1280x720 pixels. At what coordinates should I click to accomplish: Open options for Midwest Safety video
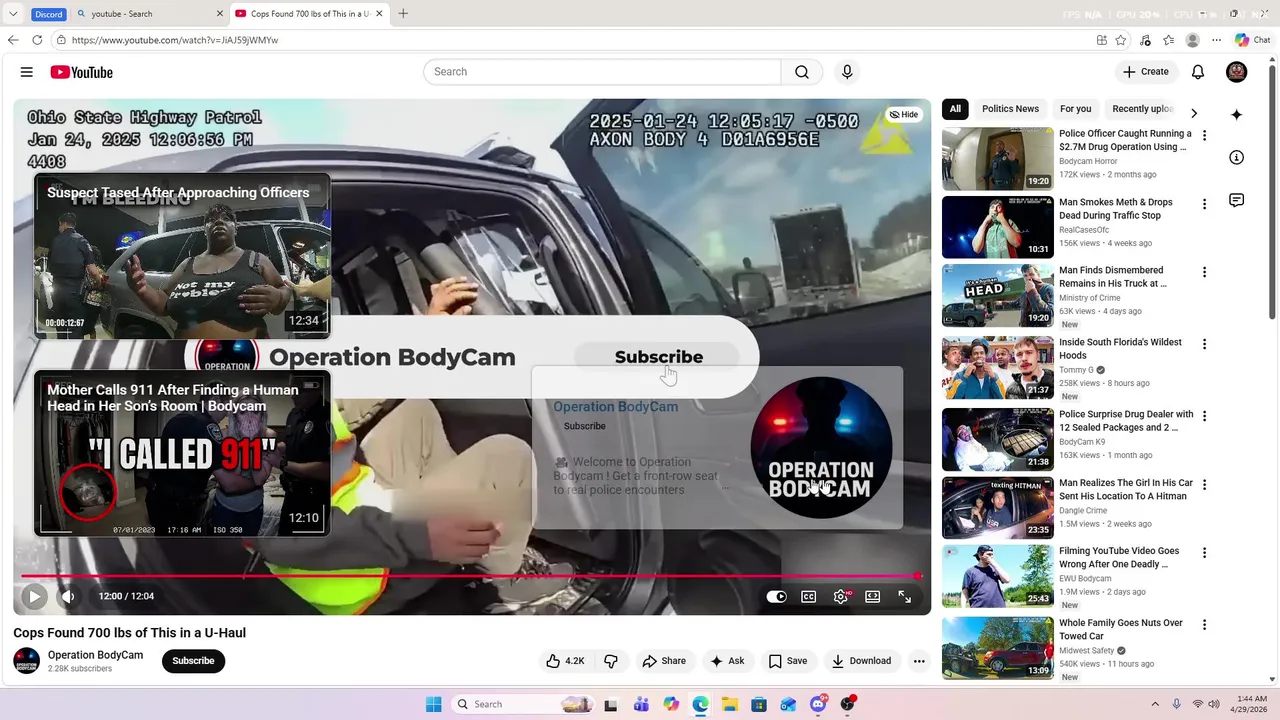[x=1204, y=625]
